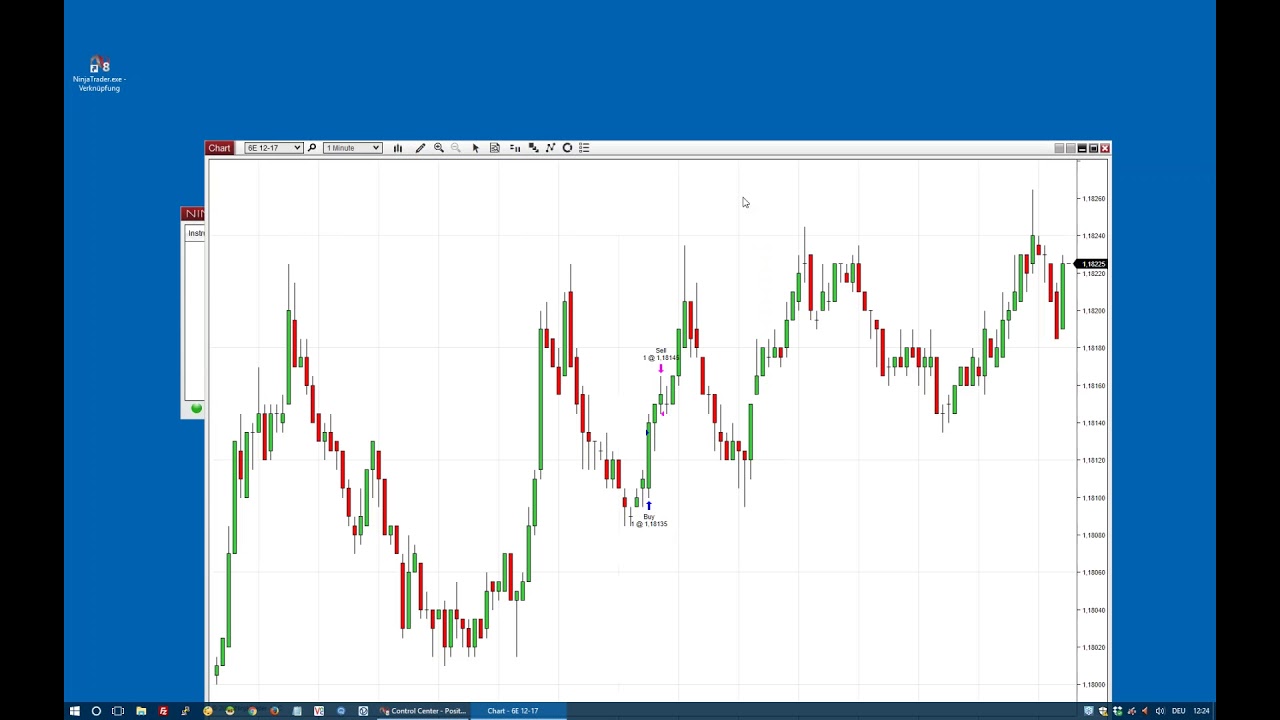Open the indicators icon
The height and width of the screenshot is (720, 1280).
[x=550, y=148]
